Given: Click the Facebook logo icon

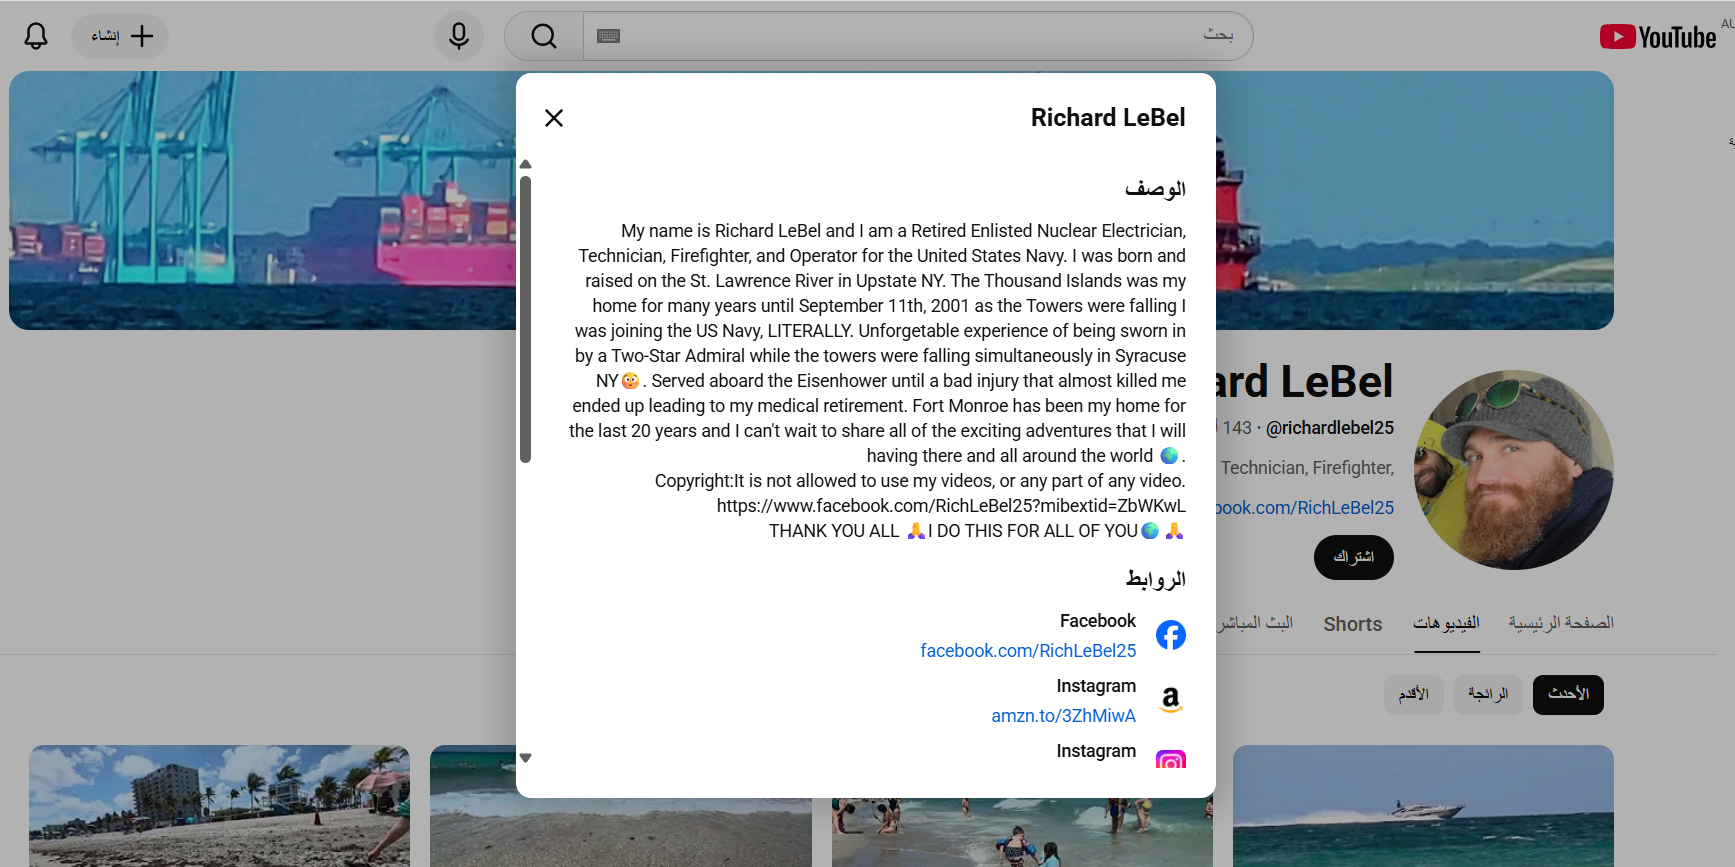Looking at the screenshot, I should point(1171,635).
